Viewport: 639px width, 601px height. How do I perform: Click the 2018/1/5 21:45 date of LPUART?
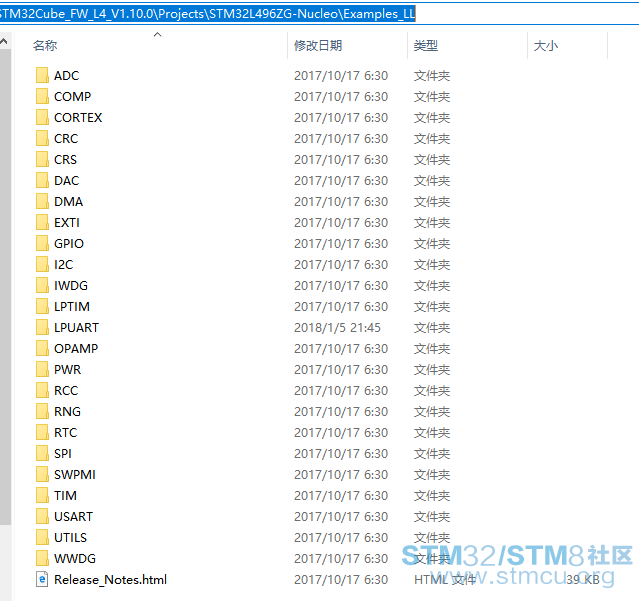337,328
